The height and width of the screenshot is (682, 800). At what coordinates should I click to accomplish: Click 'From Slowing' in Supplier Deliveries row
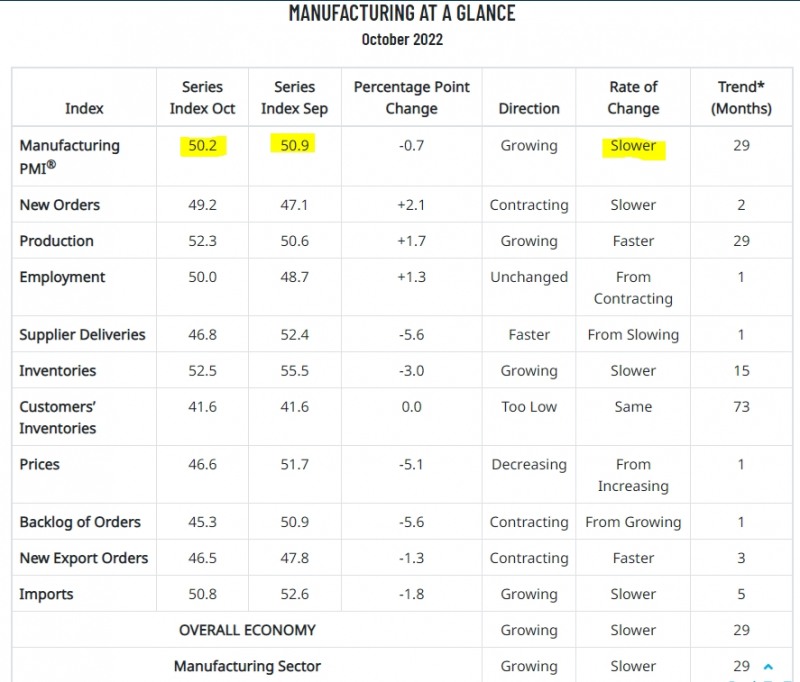pyautogui.click(x=633, y=335)
